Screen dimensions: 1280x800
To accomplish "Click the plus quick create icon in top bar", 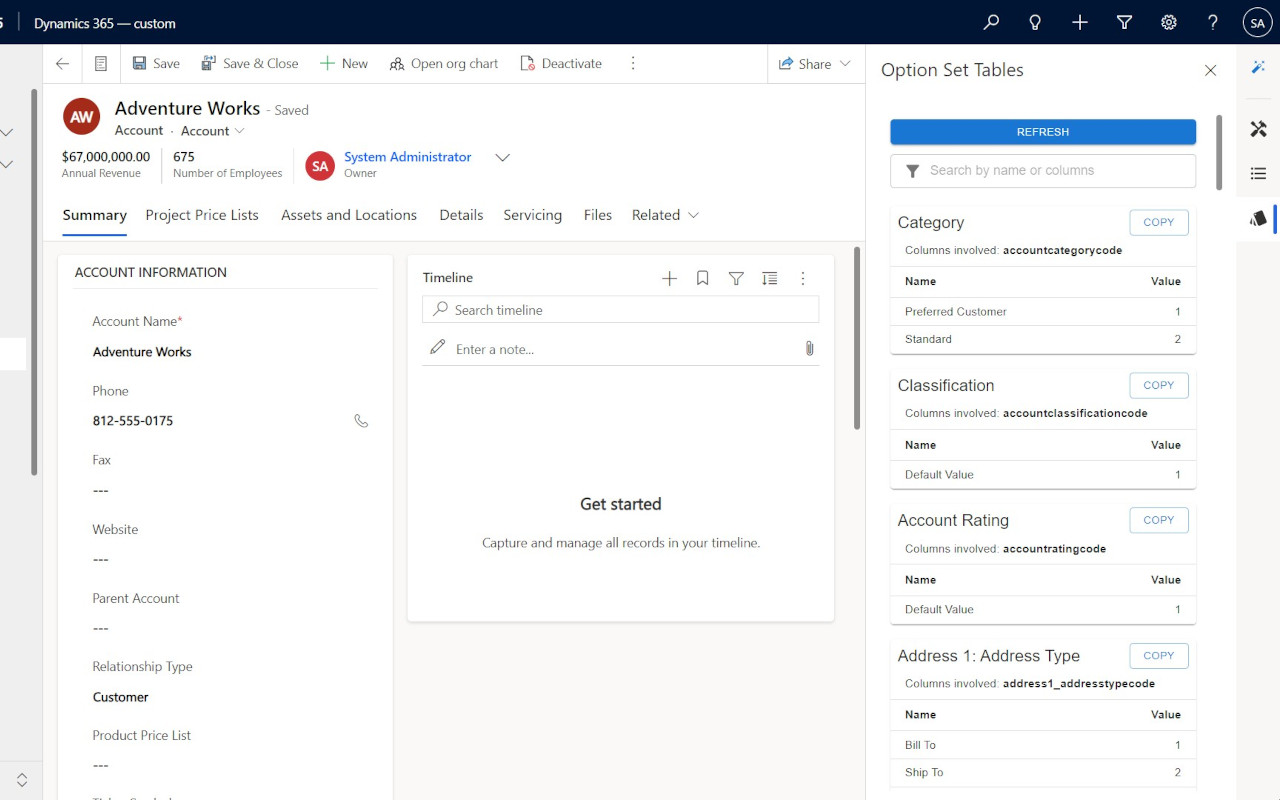I will tap(1080, 22).
